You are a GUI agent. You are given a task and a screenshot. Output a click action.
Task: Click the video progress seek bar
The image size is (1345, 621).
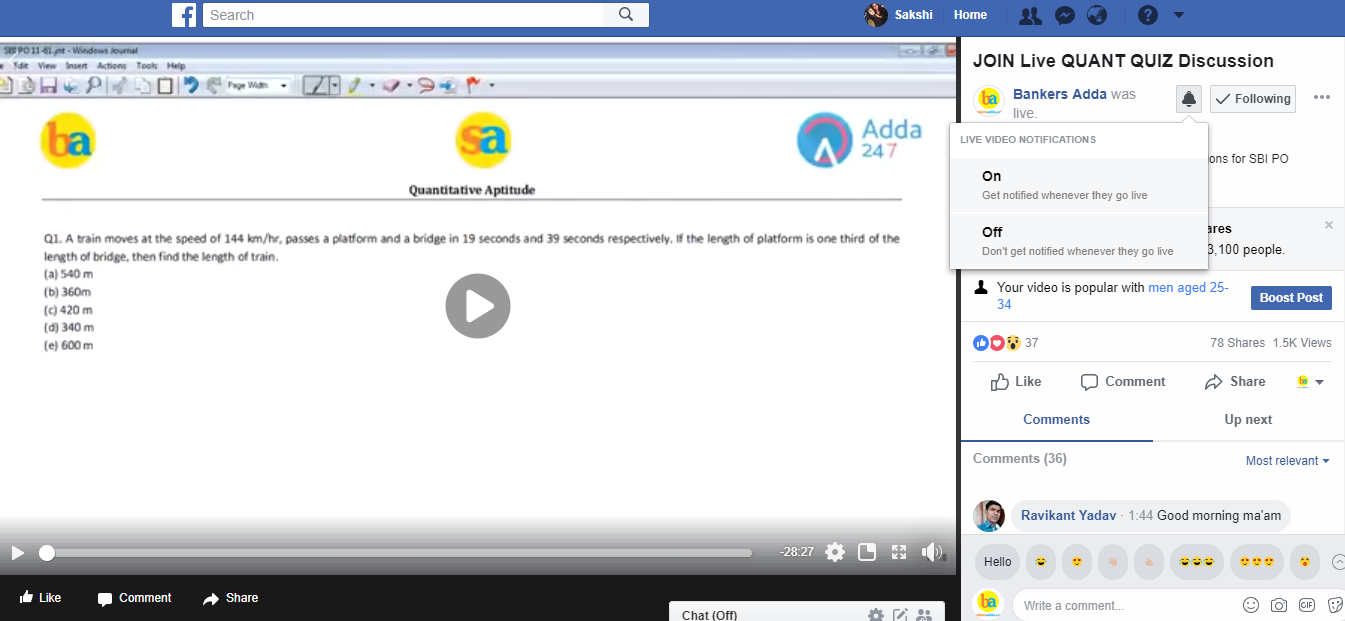coord(400,552)
